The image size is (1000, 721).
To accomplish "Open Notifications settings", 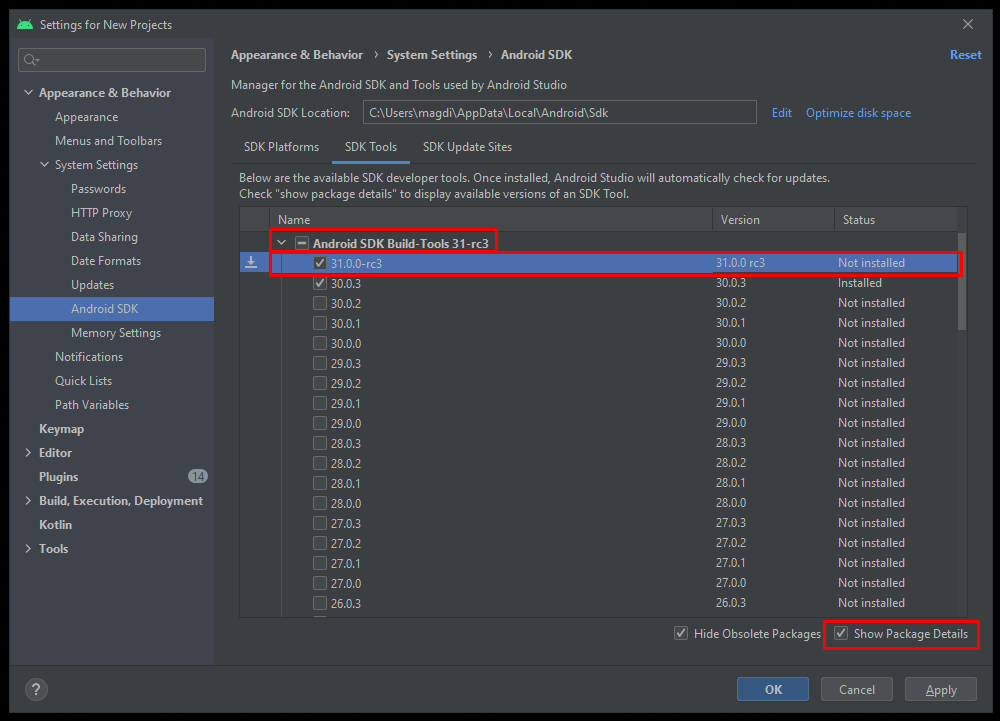I will [89, 357].
